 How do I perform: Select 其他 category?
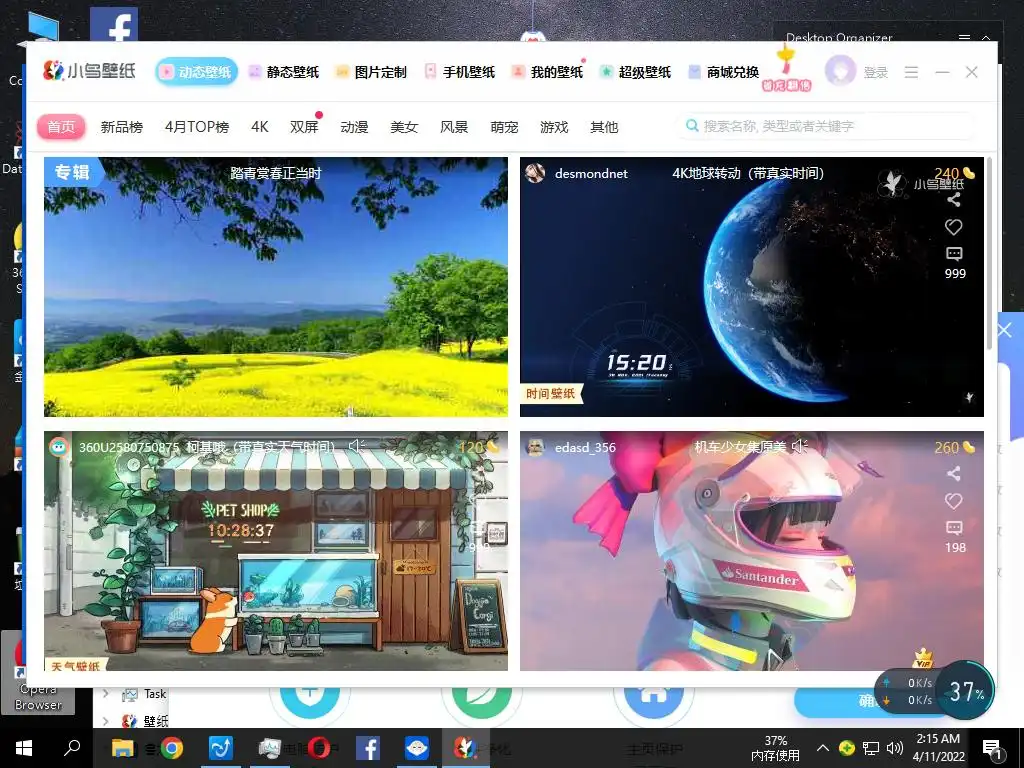coord(604,127)
